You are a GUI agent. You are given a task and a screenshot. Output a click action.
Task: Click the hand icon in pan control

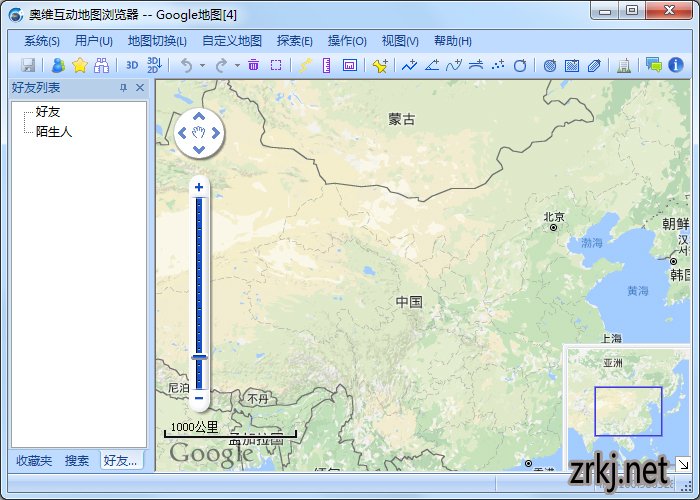[199, 133]
